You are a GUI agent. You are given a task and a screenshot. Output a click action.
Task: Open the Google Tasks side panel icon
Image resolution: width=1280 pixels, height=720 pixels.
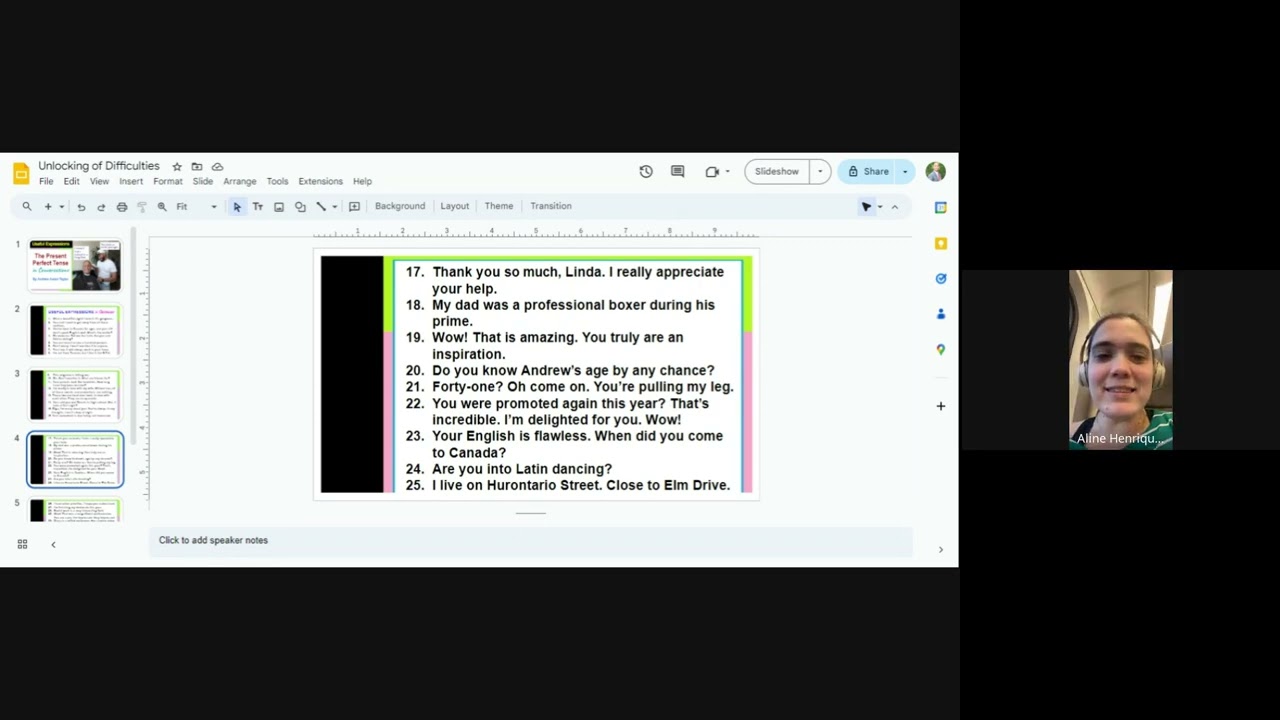click(x=941, y=279)
